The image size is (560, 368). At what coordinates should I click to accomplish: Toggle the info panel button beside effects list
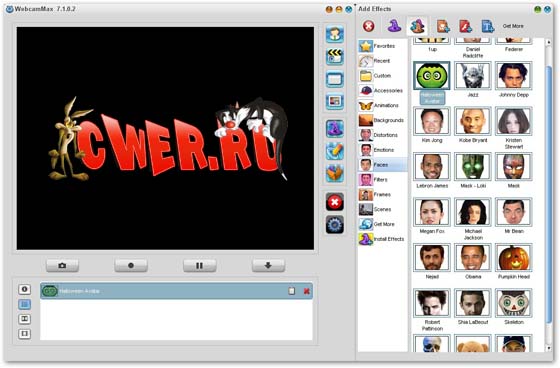[x=24, y=289]
